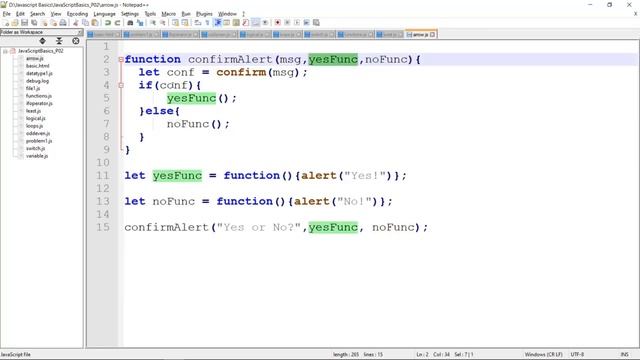
Task: Open basic.html from the workspace tree
Action: (x=38, y=66)
